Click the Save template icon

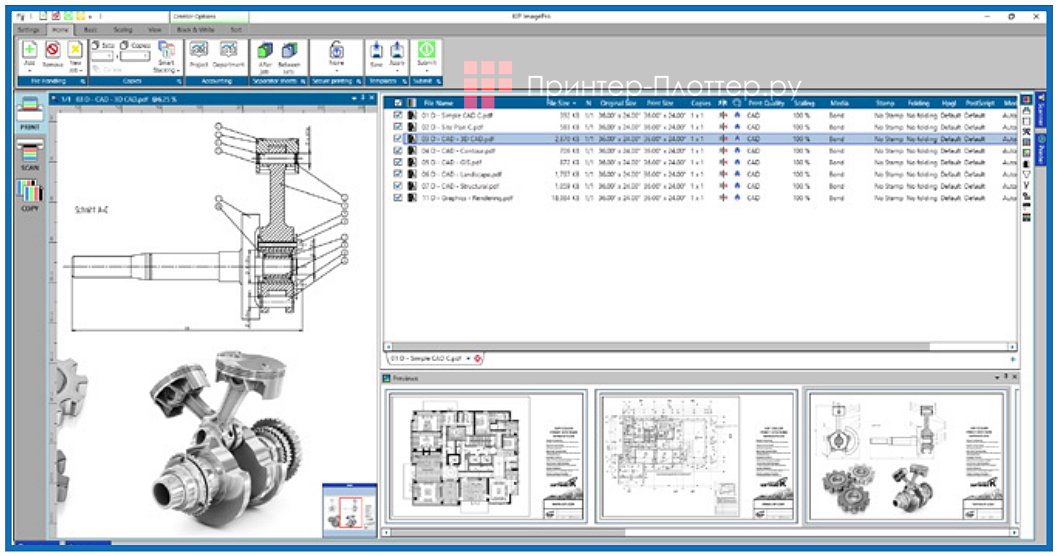click(376, 51)
